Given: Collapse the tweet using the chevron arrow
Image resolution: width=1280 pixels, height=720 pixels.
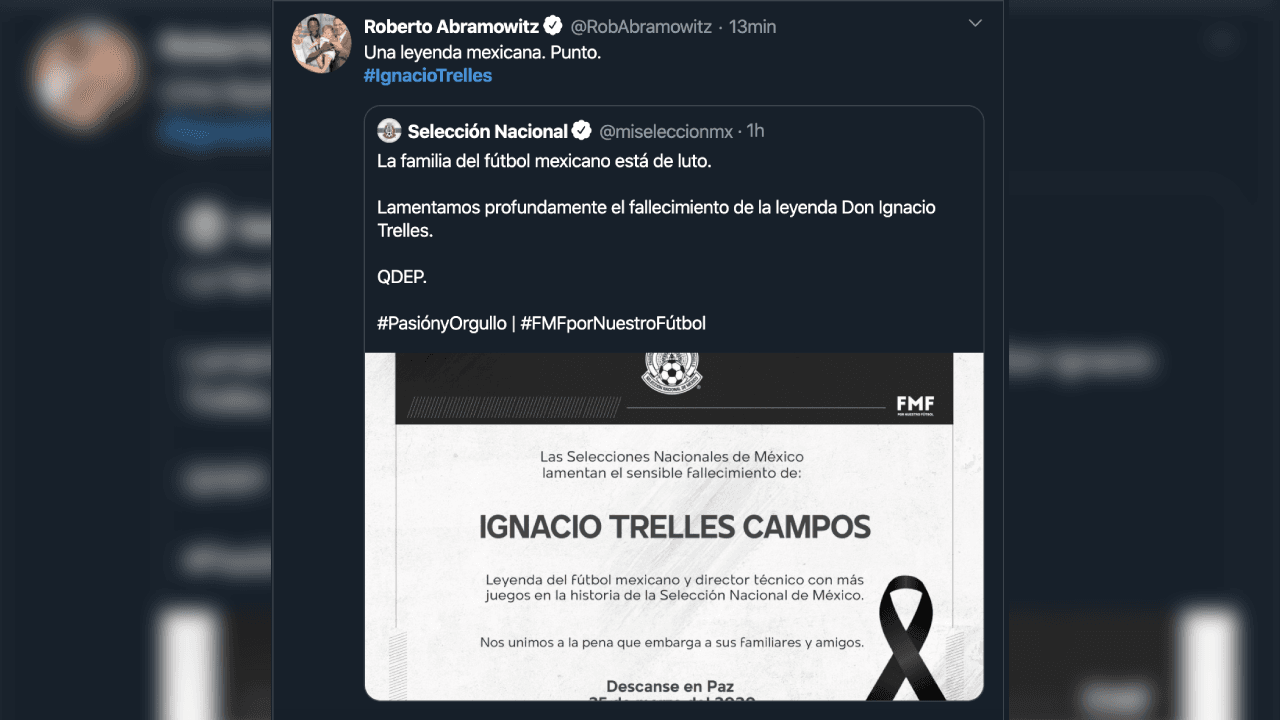Looking at the screenshot, I should (x=975, y=23).
